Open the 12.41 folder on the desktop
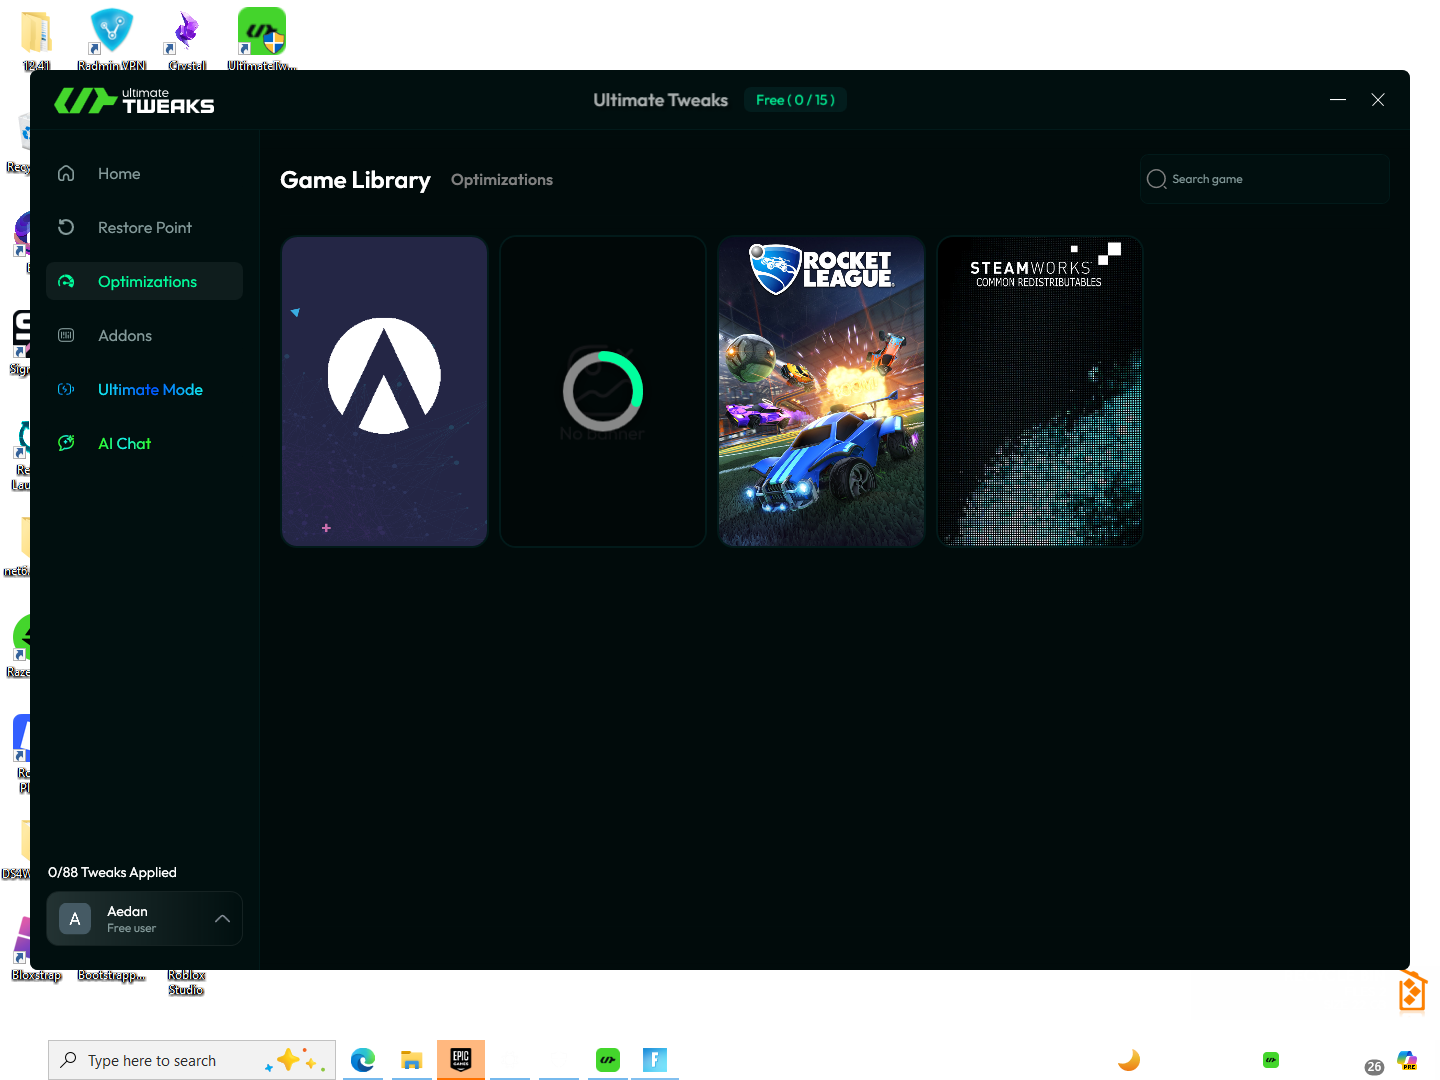 (36, 40)
